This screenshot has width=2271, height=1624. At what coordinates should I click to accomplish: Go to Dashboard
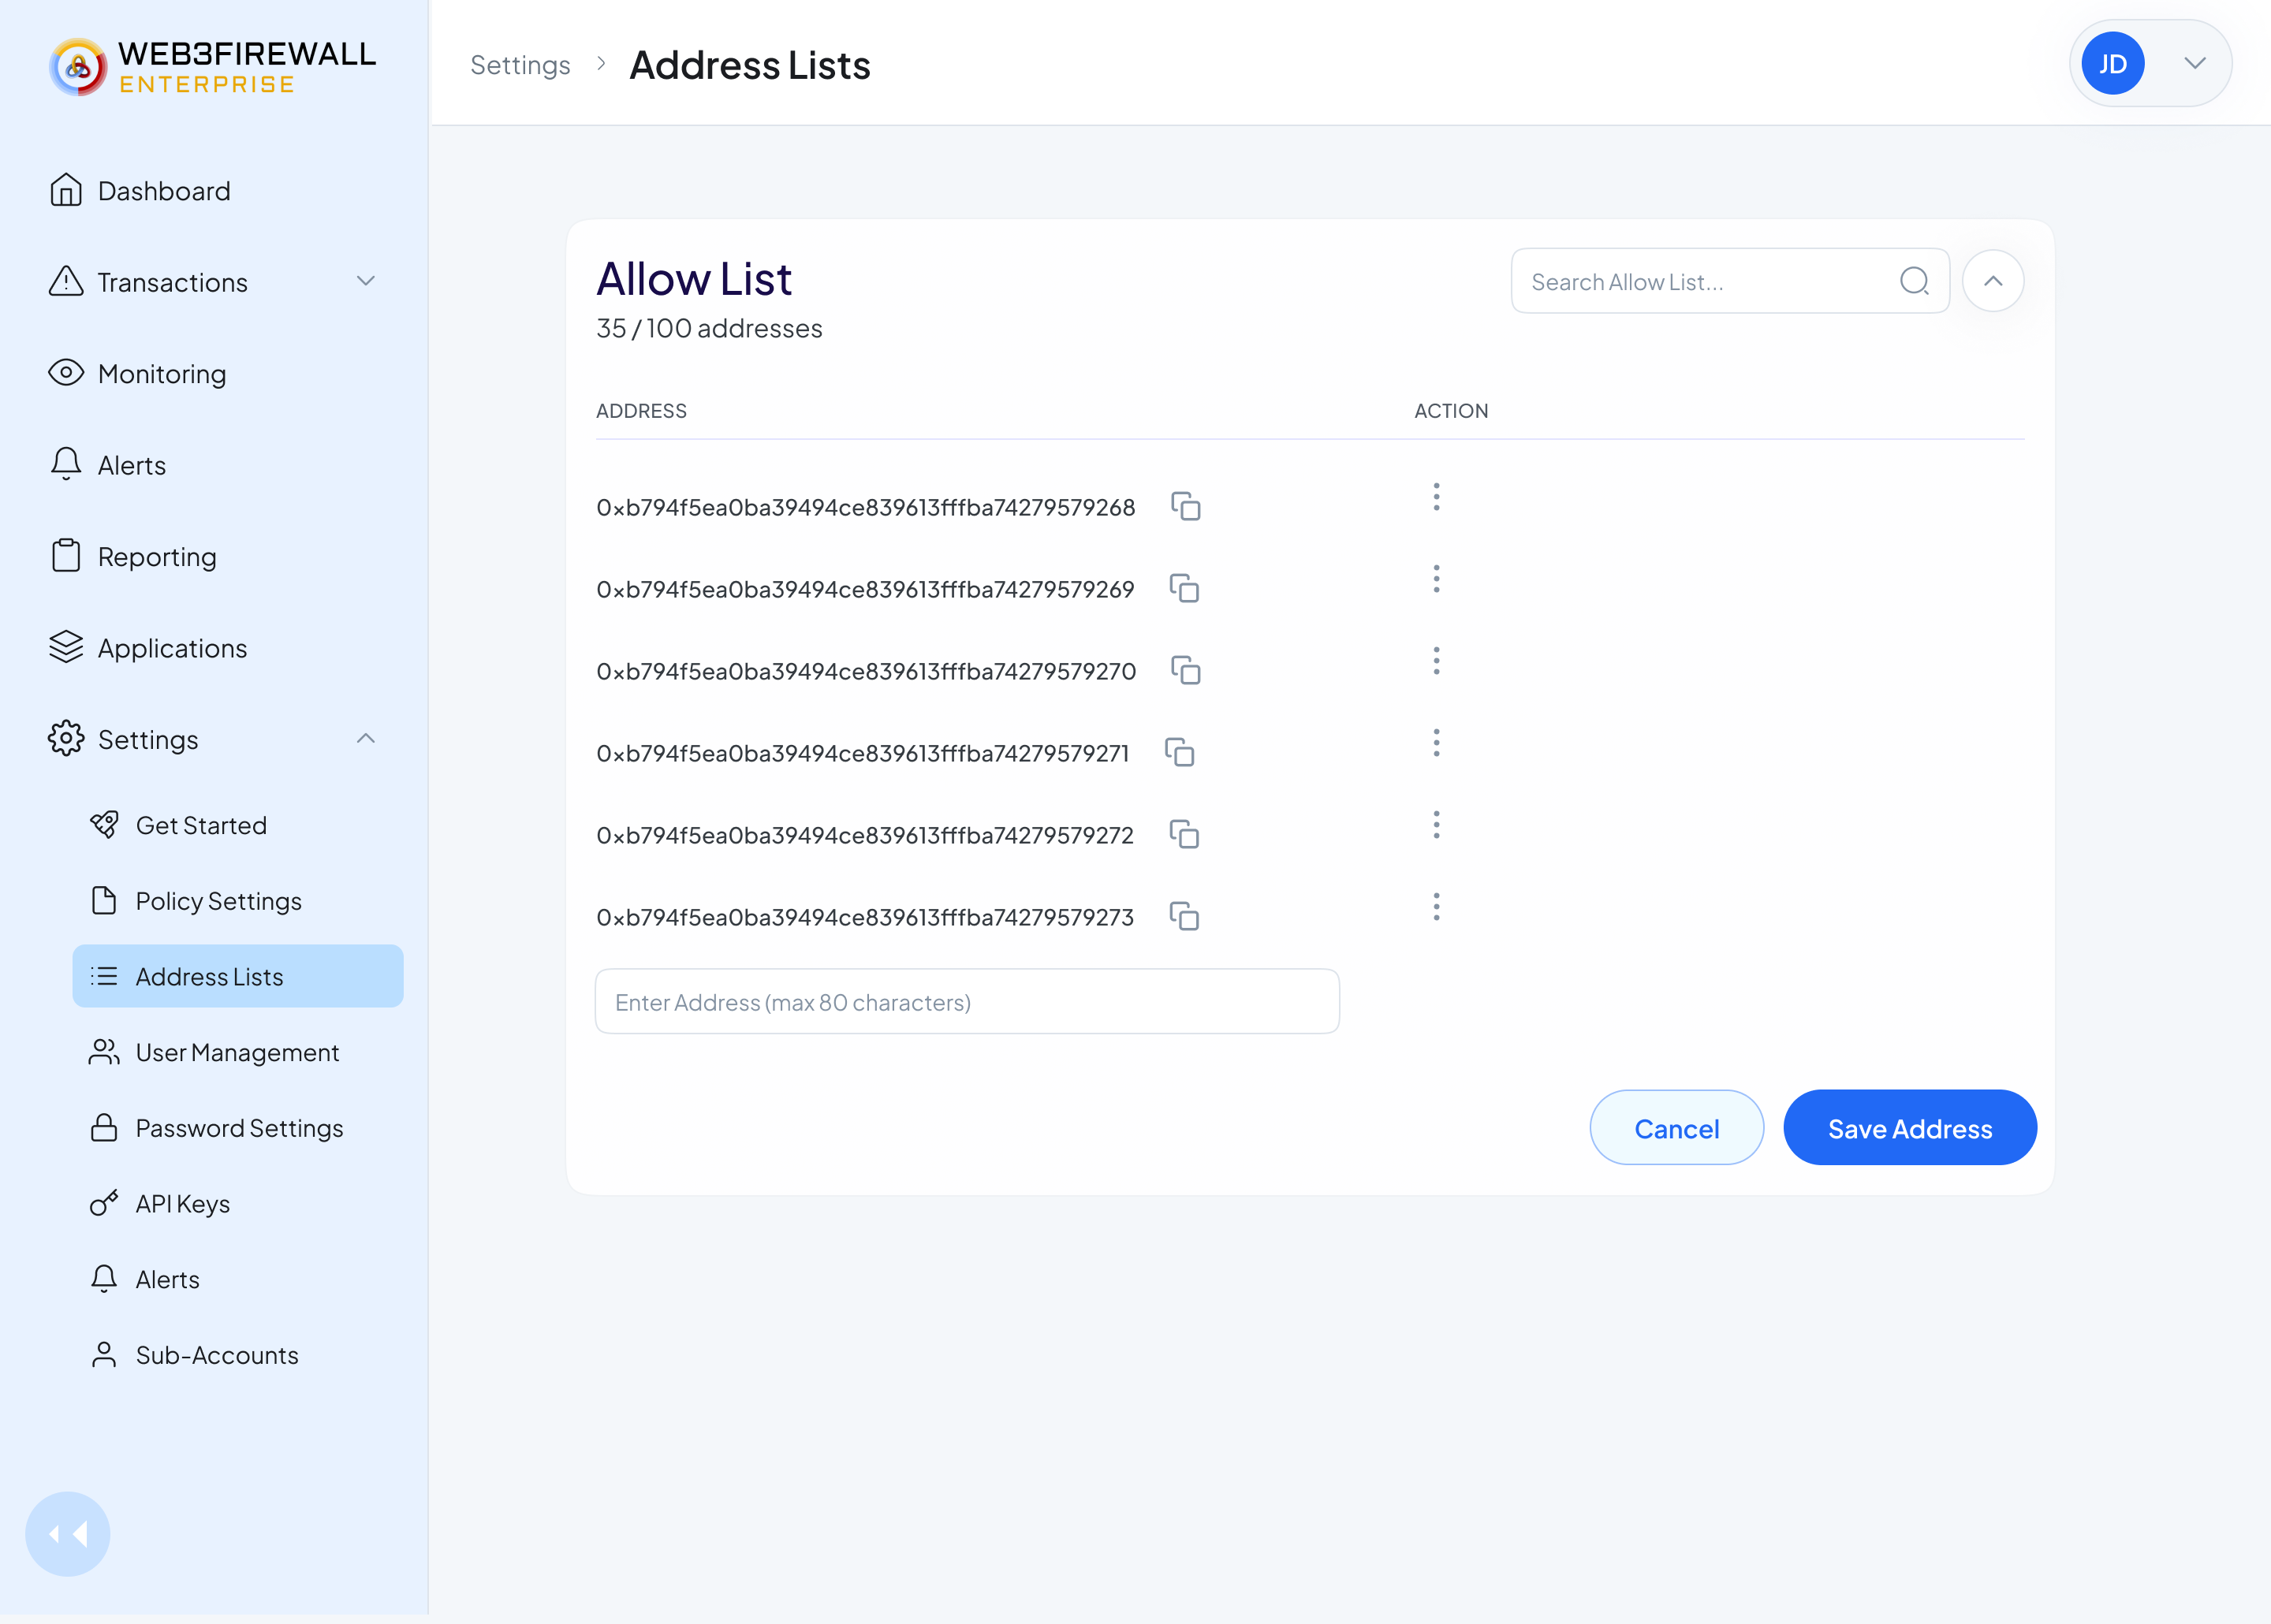point(164,191)
